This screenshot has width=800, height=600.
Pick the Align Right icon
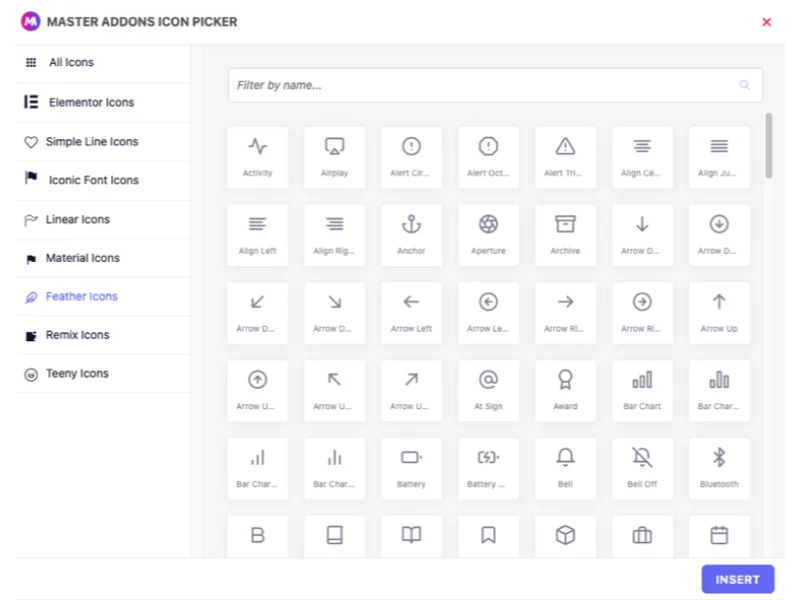pos(335,235)
